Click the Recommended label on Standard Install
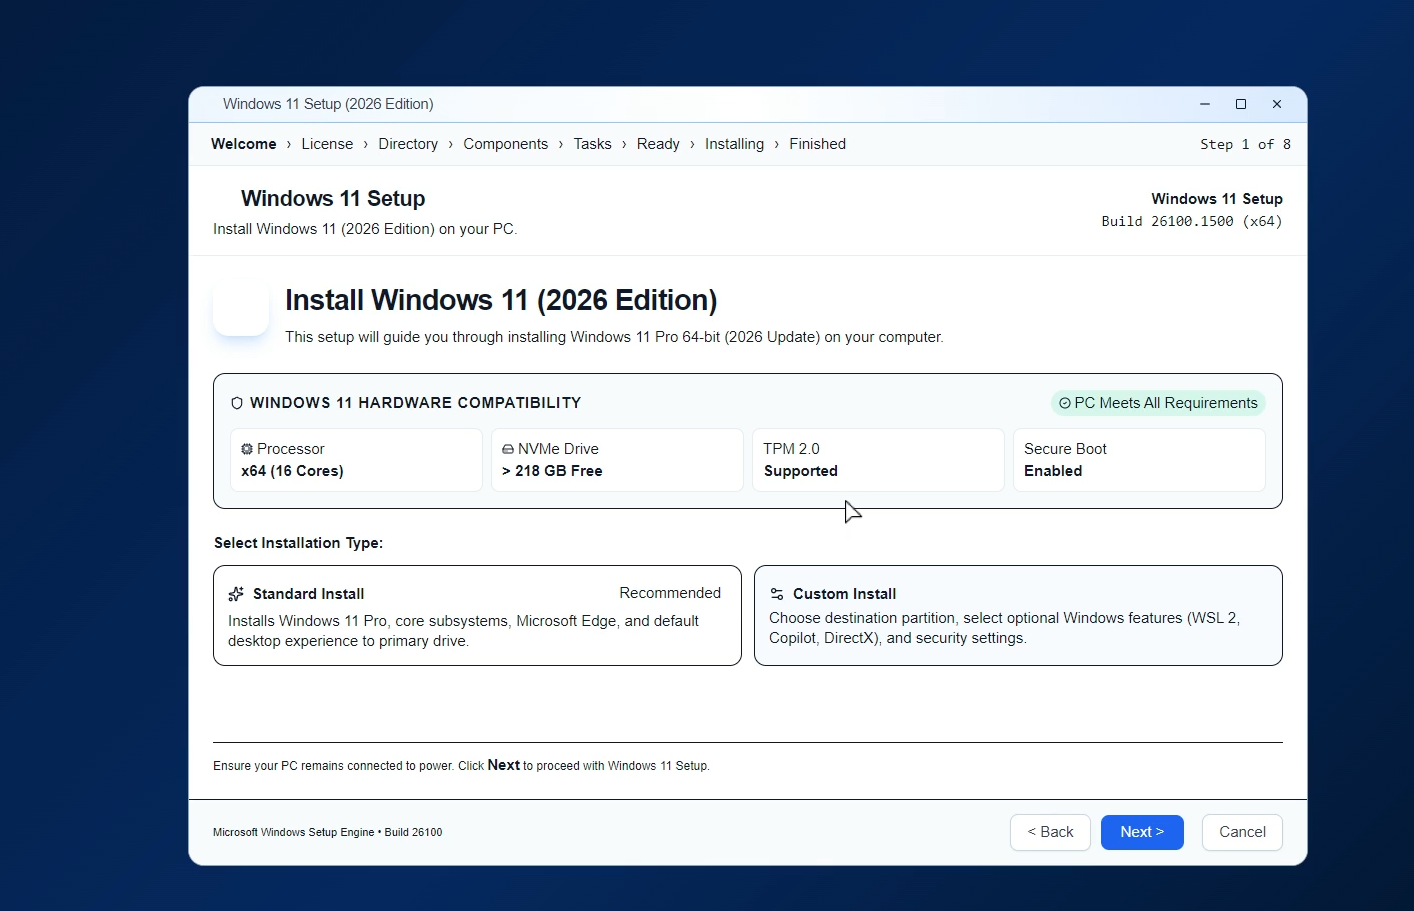Screen dimensions: 1414x911 pos(670,593)
